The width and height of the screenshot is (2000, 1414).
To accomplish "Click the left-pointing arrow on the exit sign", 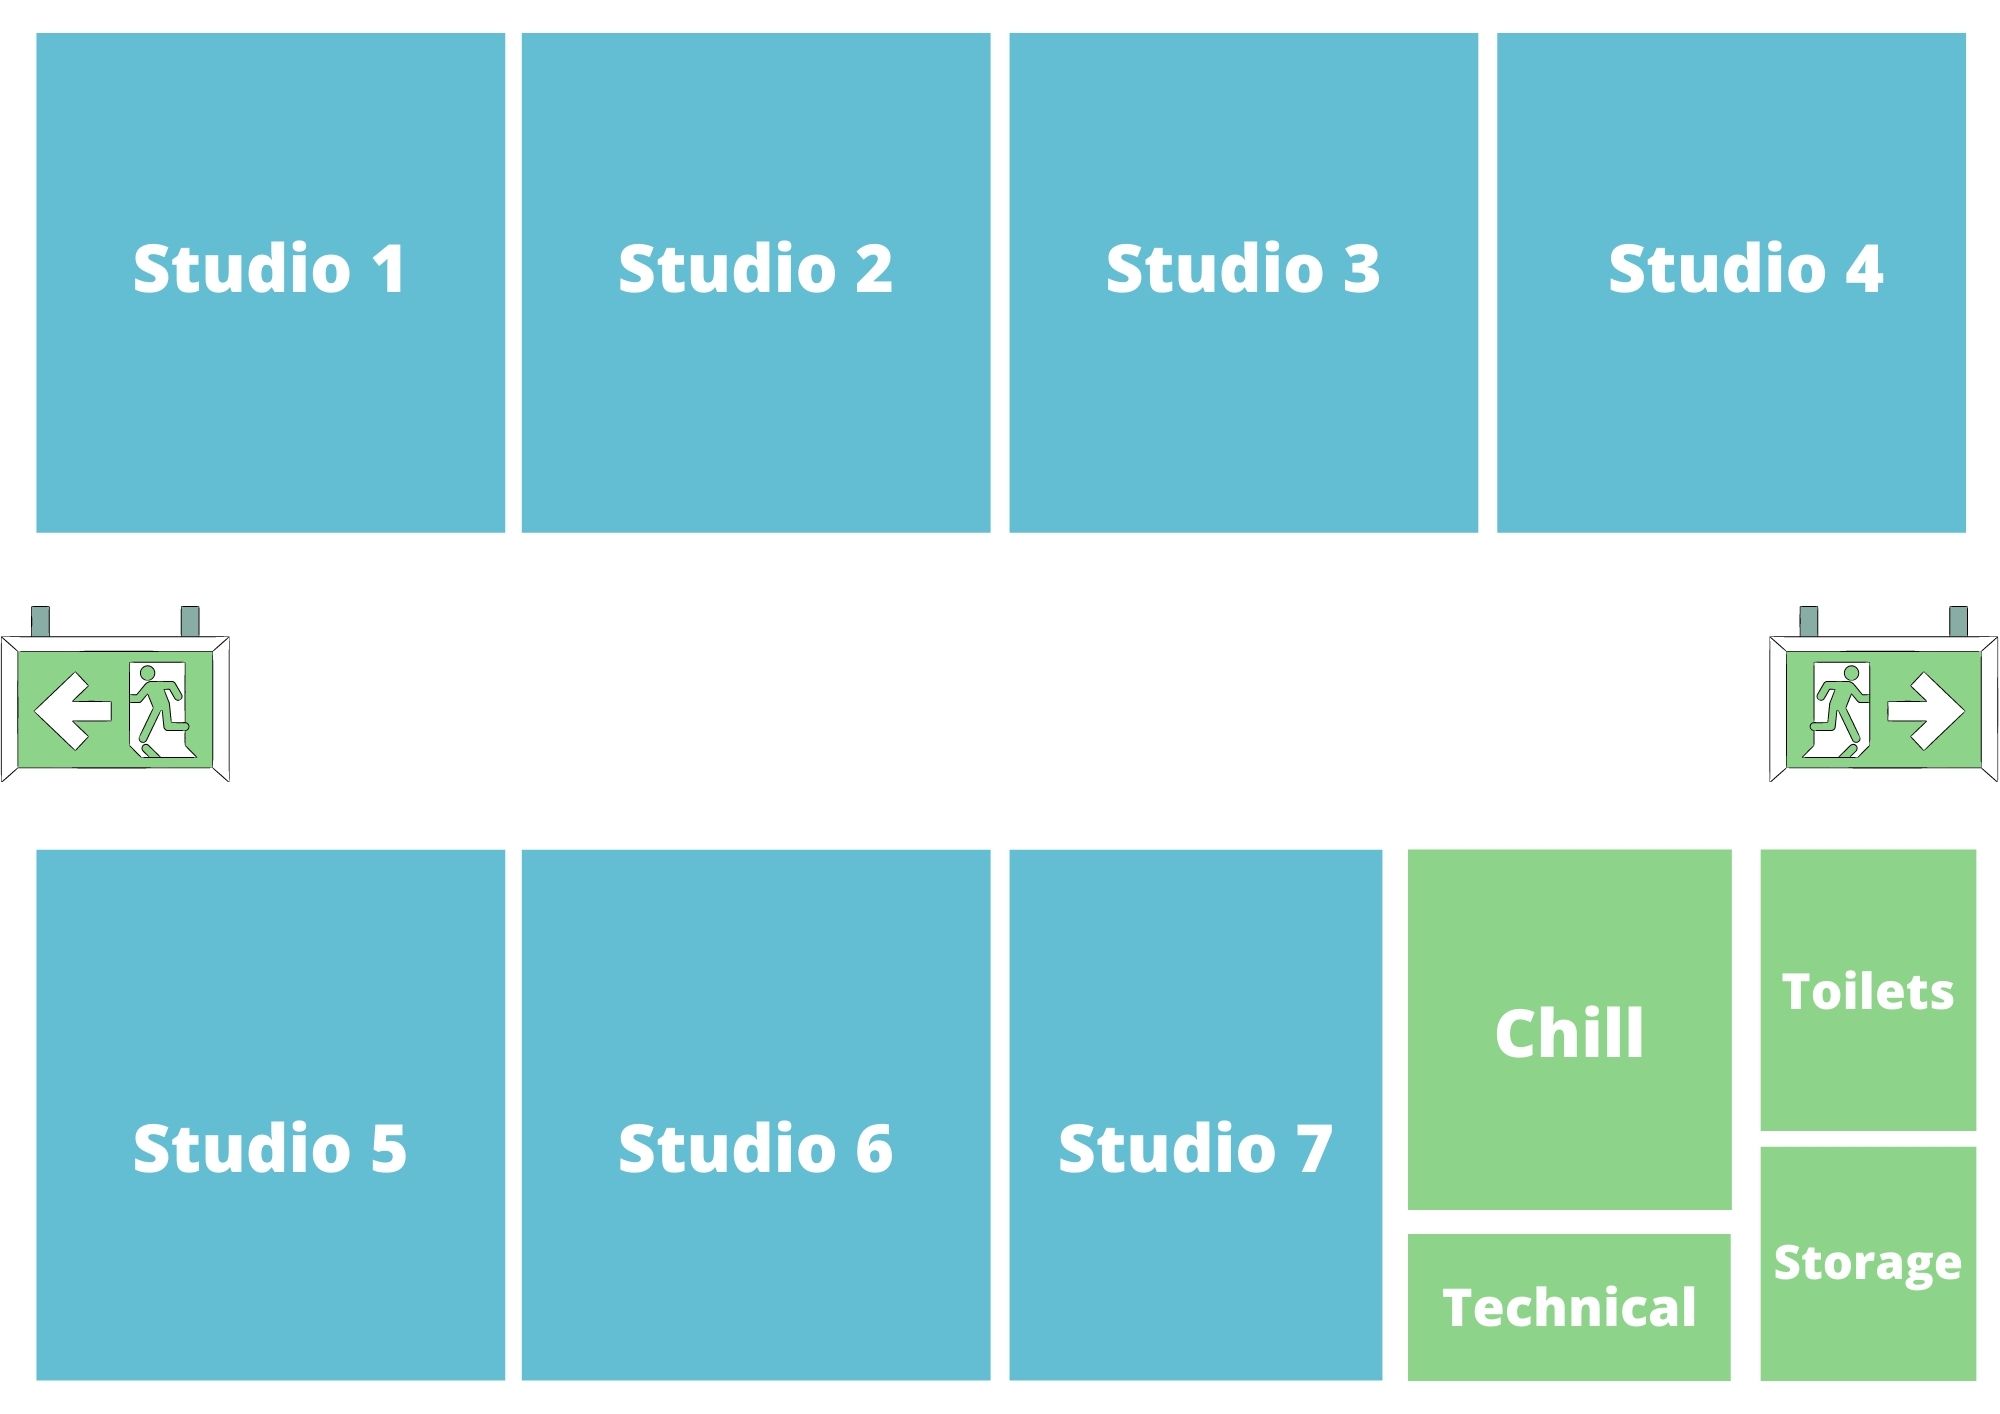I will click(x=72, y=711).
